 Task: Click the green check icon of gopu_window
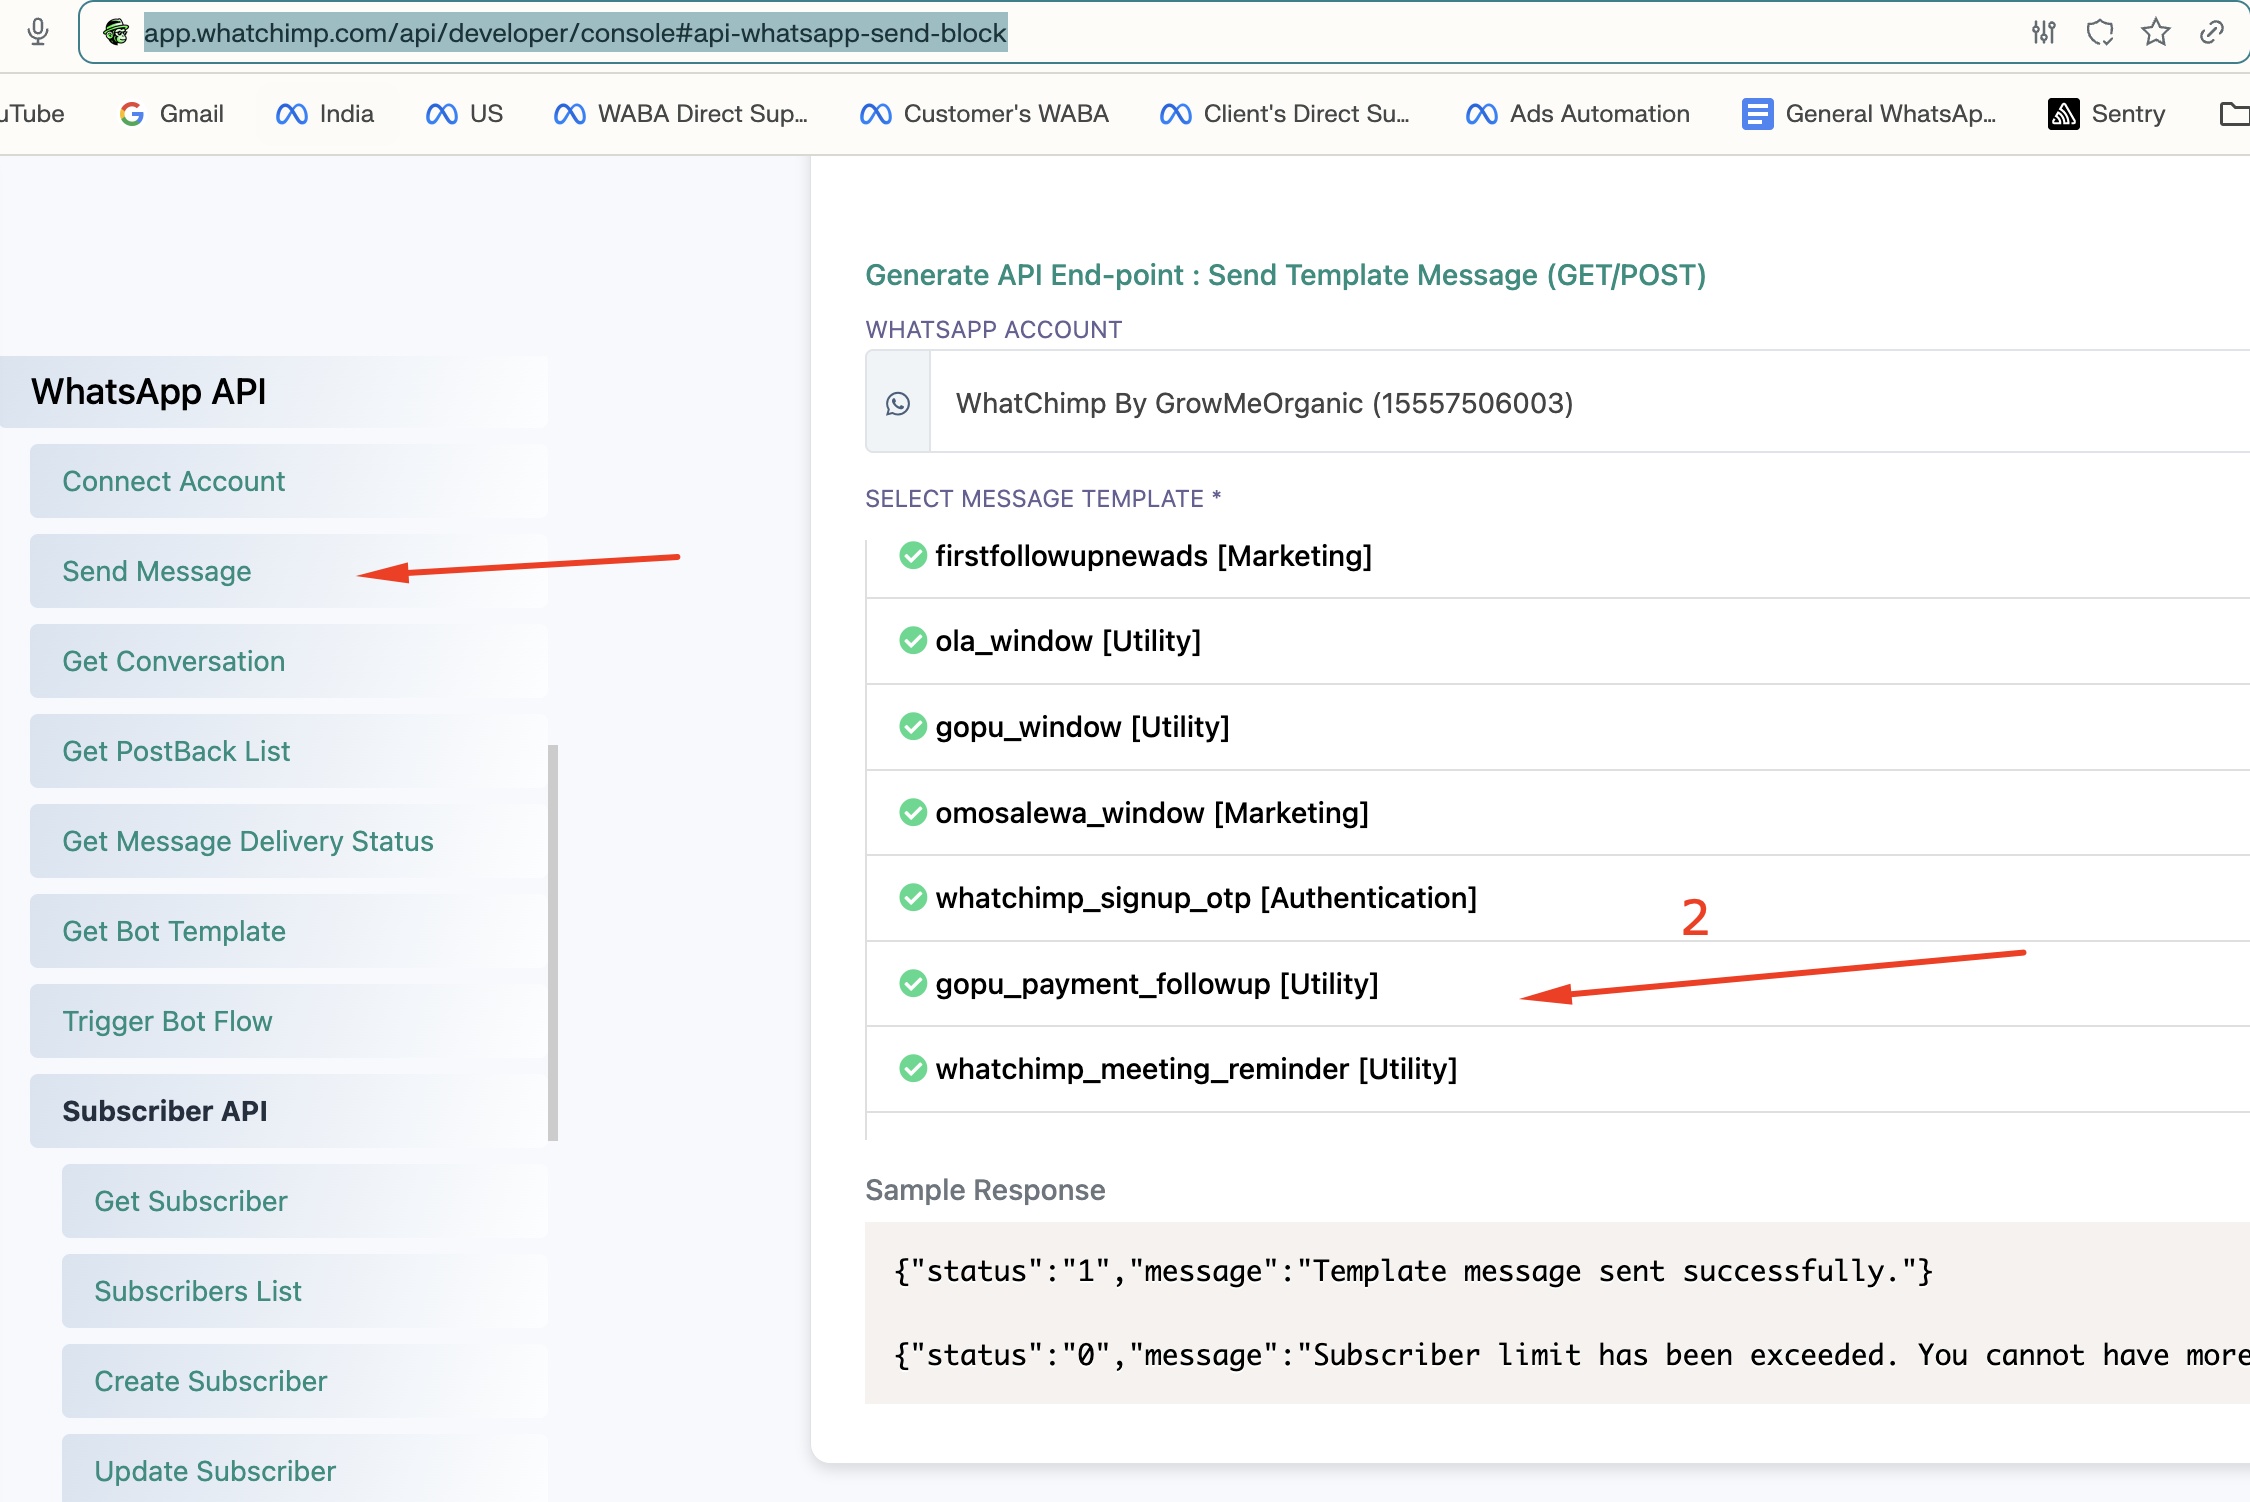(913, 726)
